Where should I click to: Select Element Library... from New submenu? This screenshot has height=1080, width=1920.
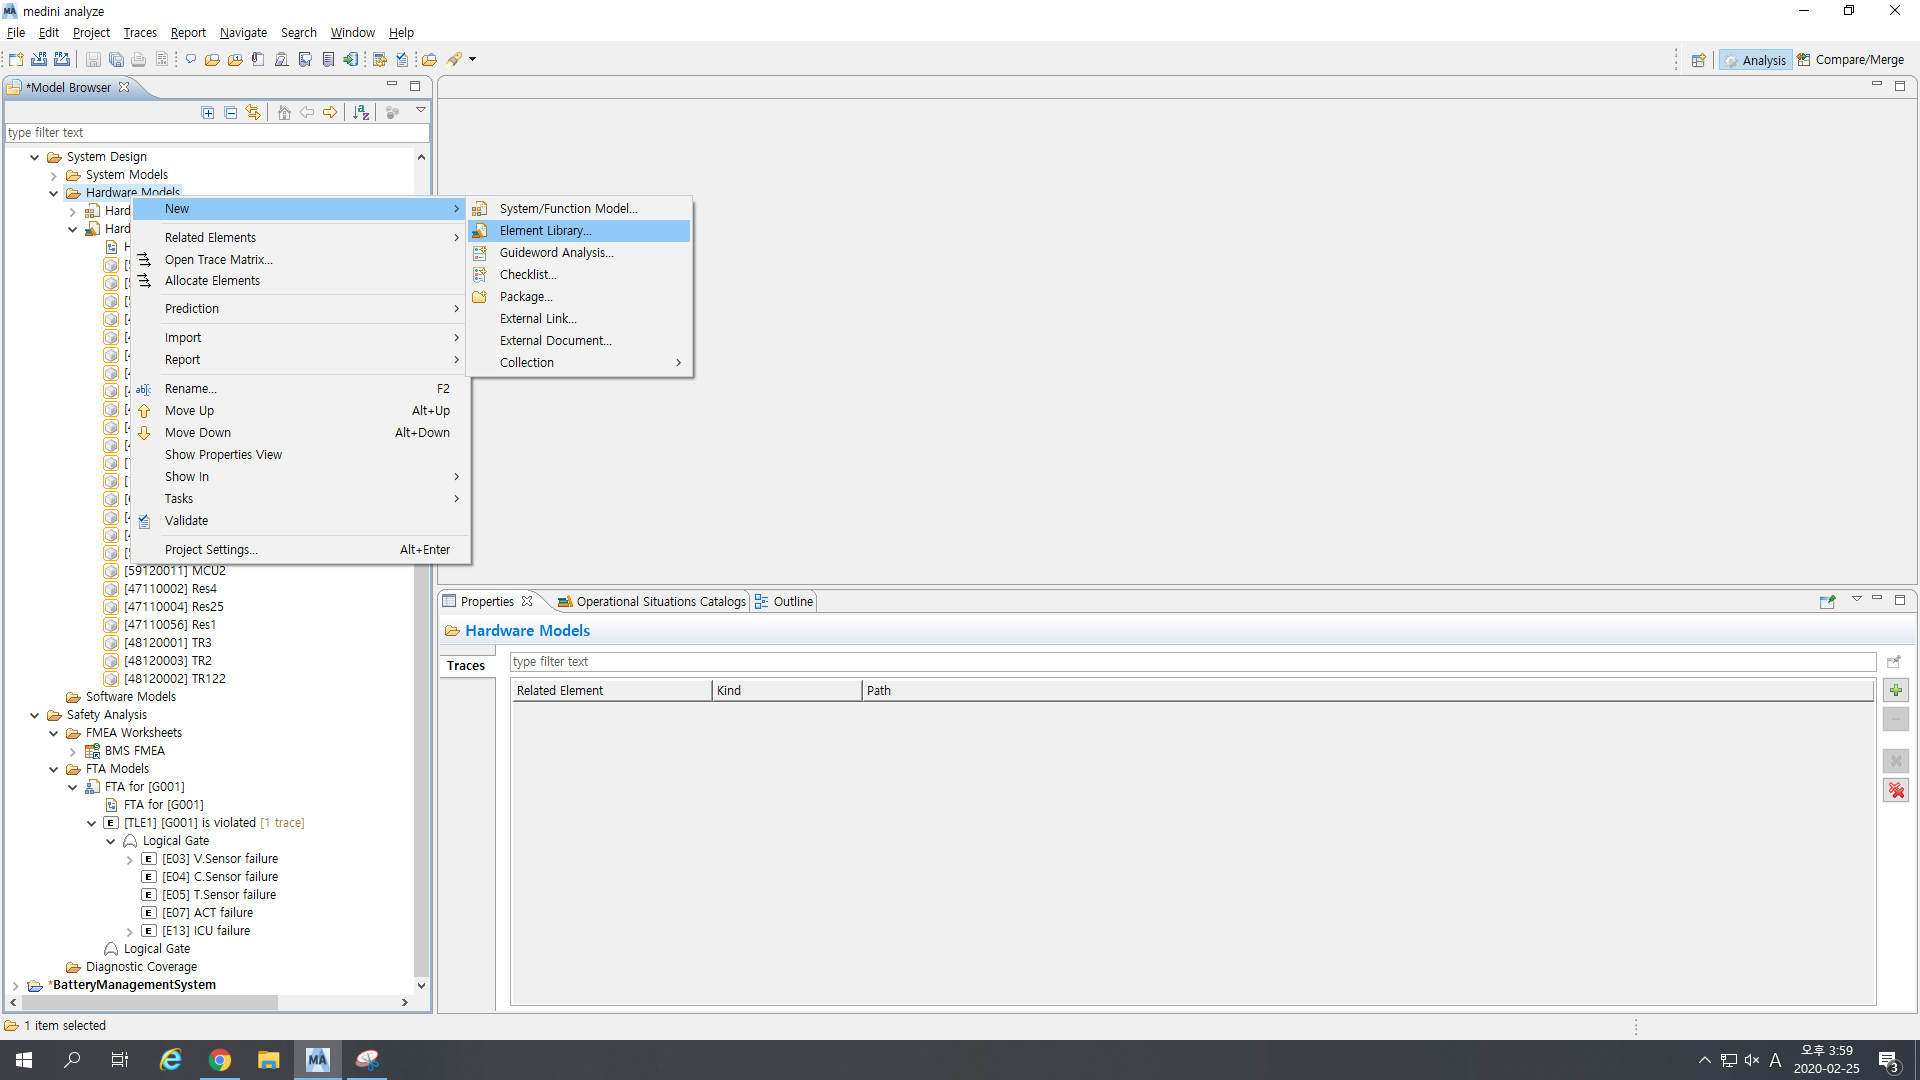545,231
